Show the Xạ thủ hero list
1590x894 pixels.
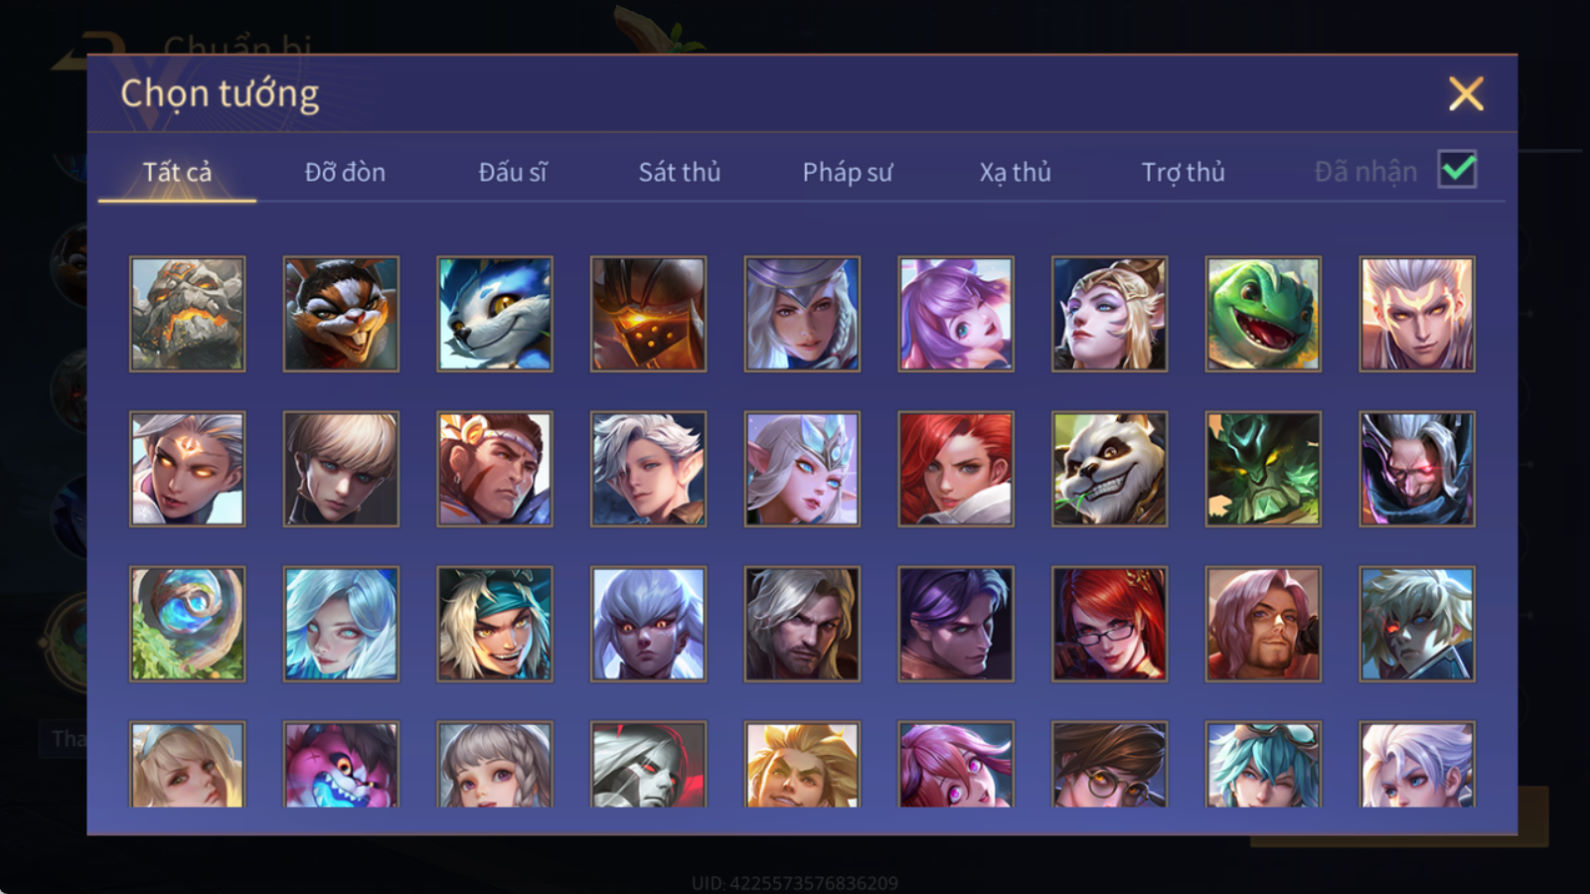(x=1015, y=172)
